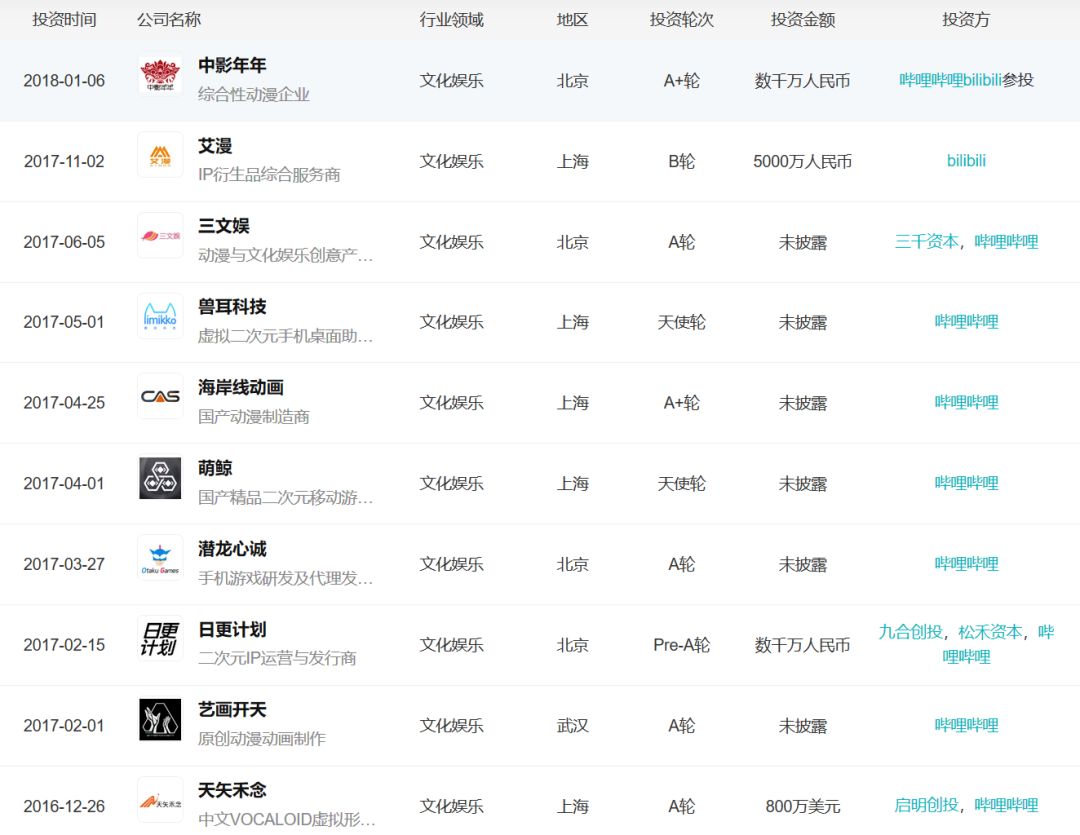The width and height of the screenshot is (1080, 835).
Task: Select the 投资时间 column header
Action: (64, 19)
